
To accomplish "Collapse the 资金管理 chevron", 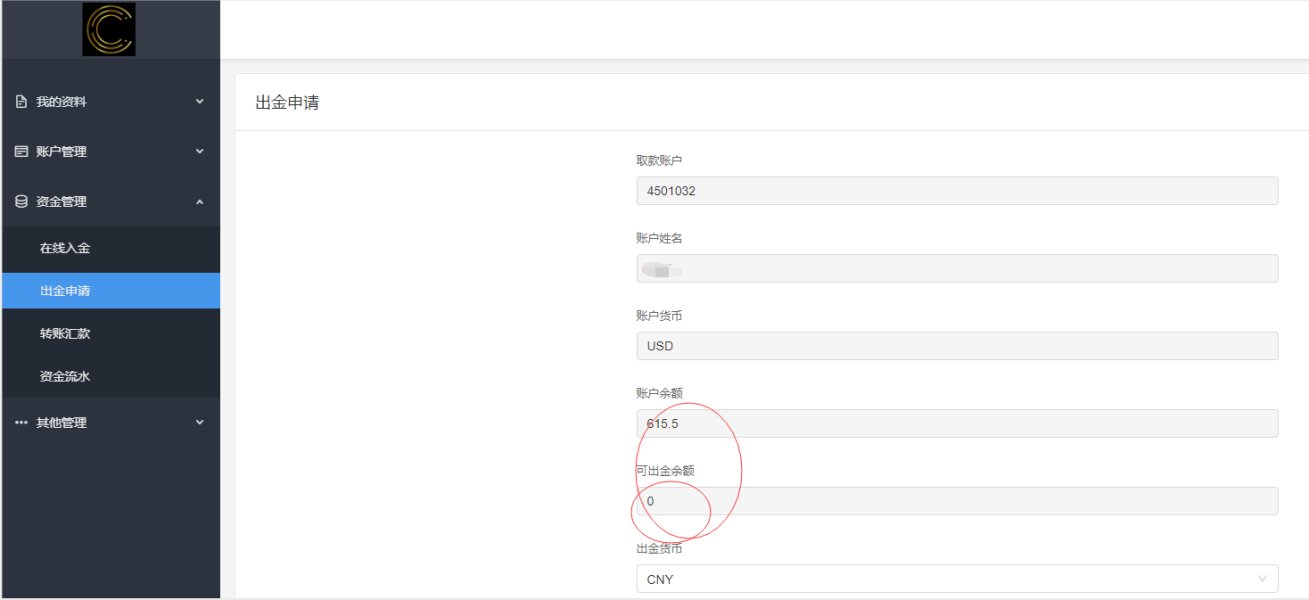I will [199, 202].
